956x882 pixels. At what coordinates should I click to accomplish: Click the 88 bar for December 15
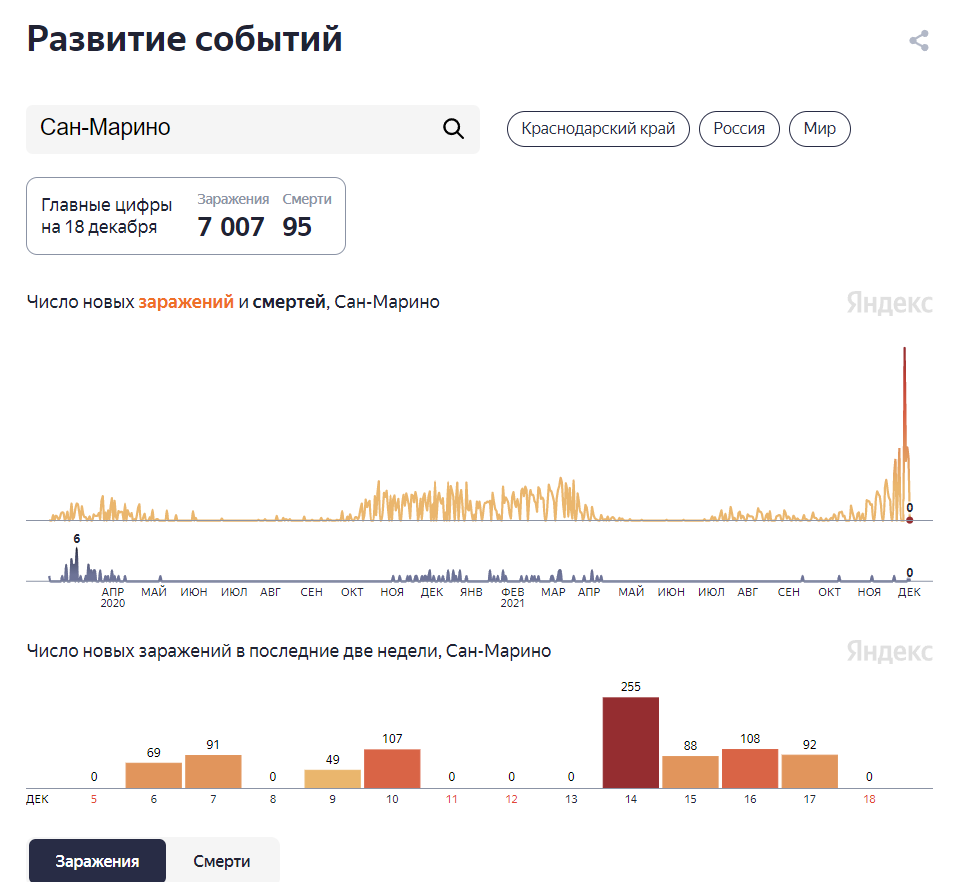pyautogui.click(x=690, y=772)
